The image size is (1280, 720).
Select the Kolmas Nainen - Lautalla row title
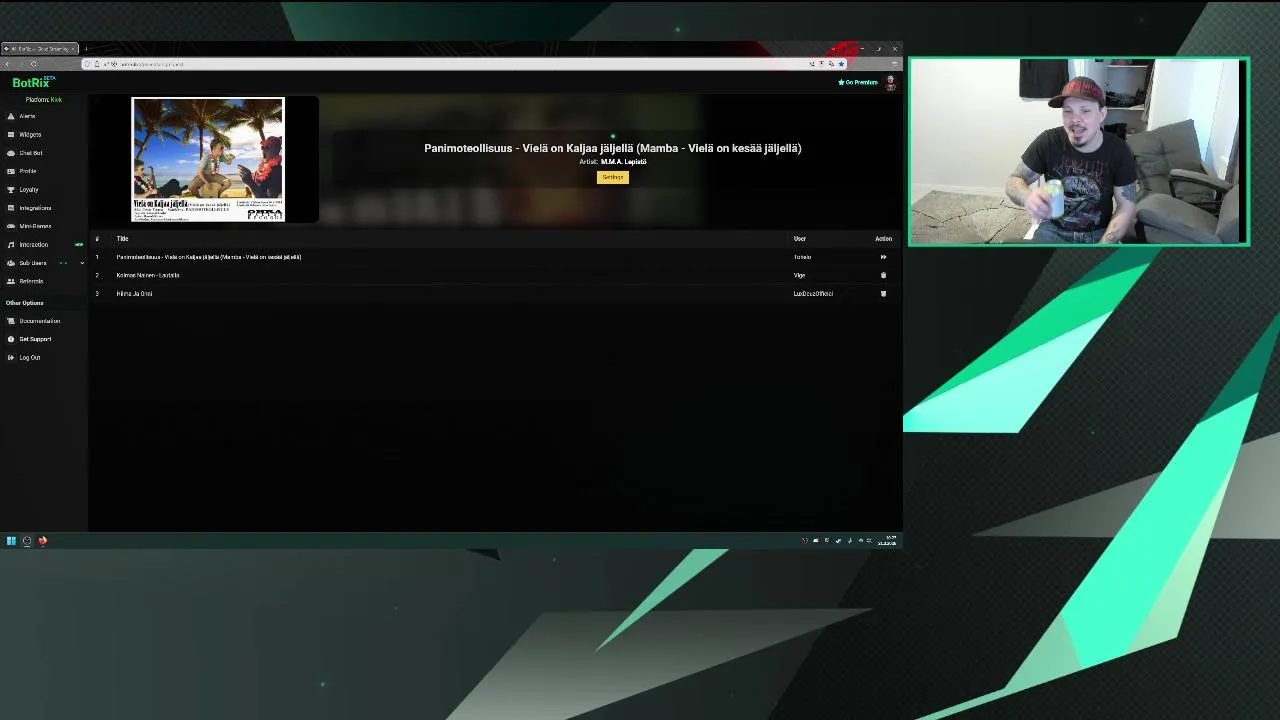(148, 275)
